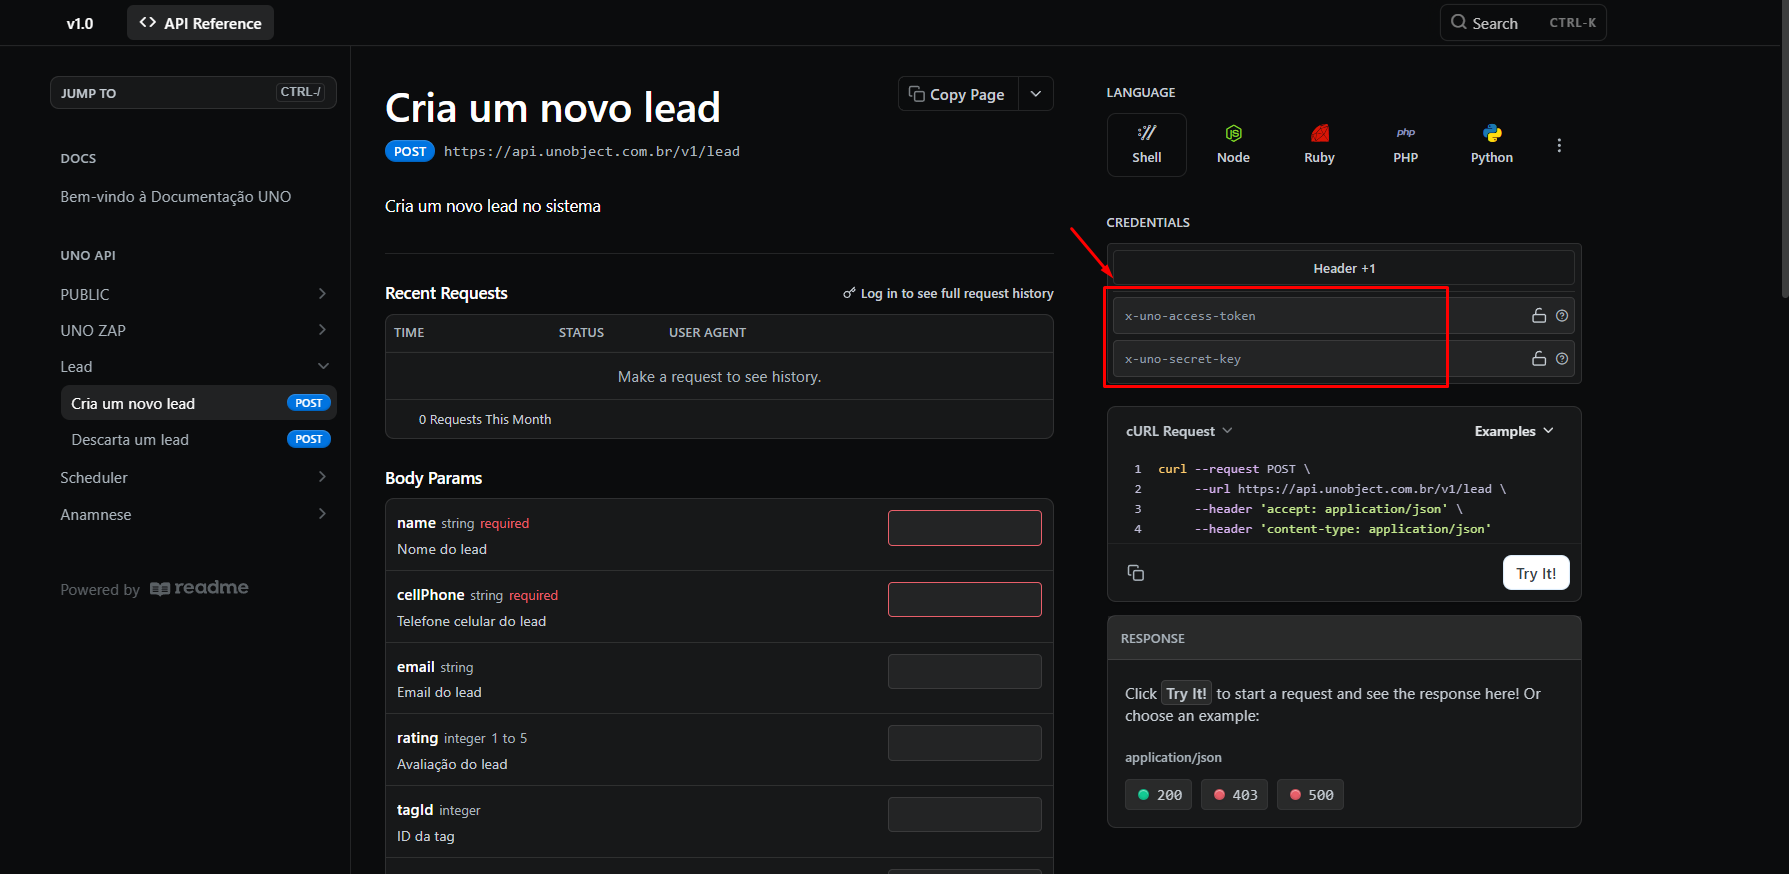Select the PHP language icon
Viewport: 1789px width, 874px height.
[x=1405, y=145]
